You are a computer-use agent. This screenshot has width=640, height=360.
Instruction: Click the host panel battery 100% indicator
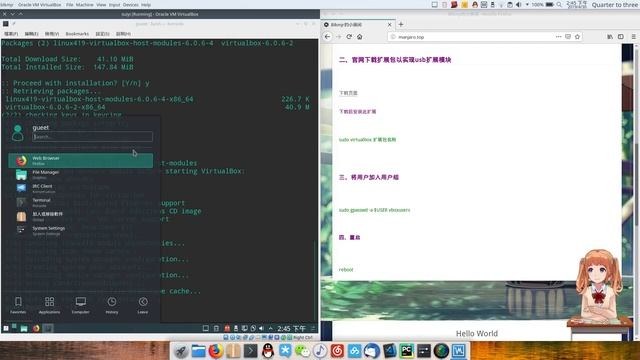pyautogui.click(x=543, y=5)
